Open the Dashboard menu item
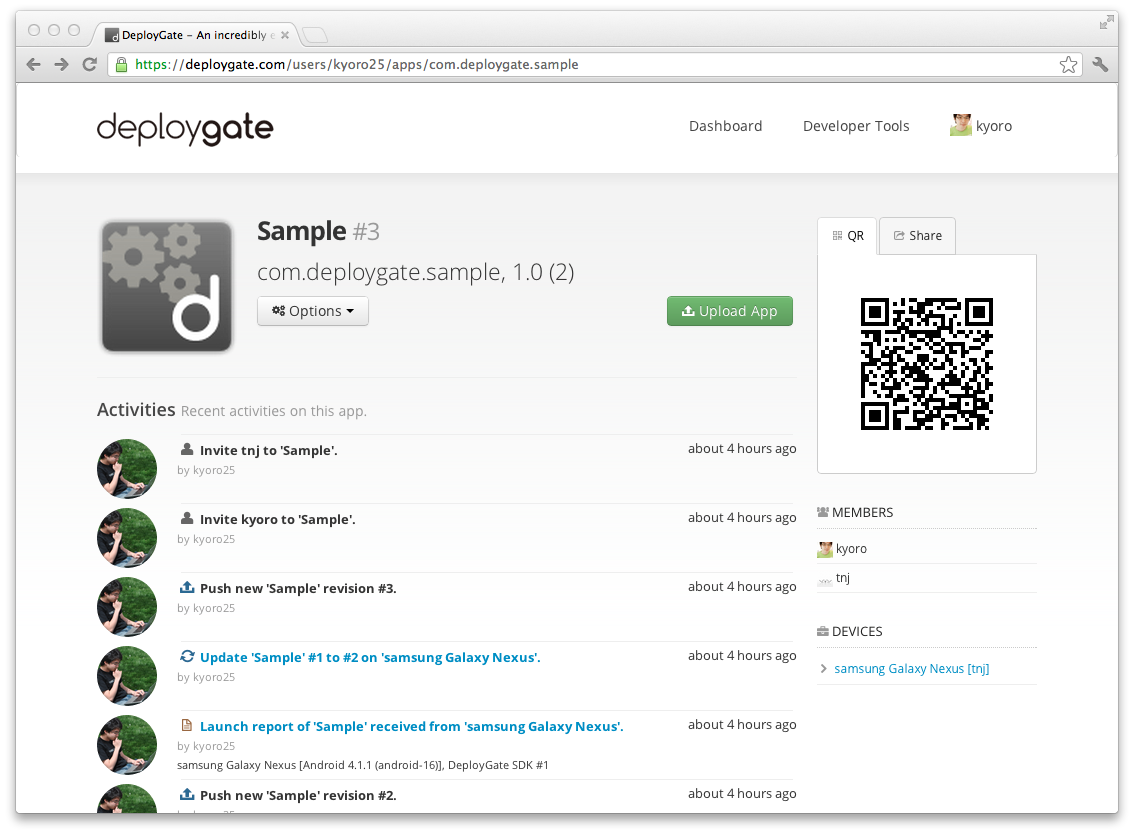This screenshot has width=1140, height=837. point(726,127)
